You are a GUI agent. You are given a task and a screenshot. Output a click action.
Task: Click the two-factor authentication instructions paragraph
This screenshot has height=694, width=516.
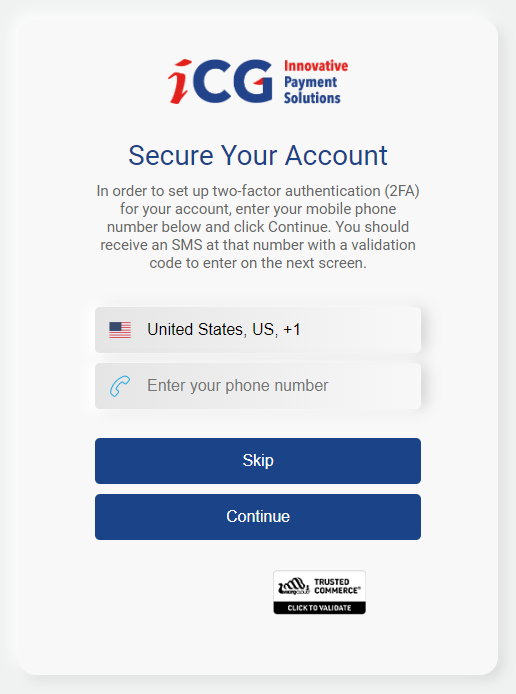258,227
